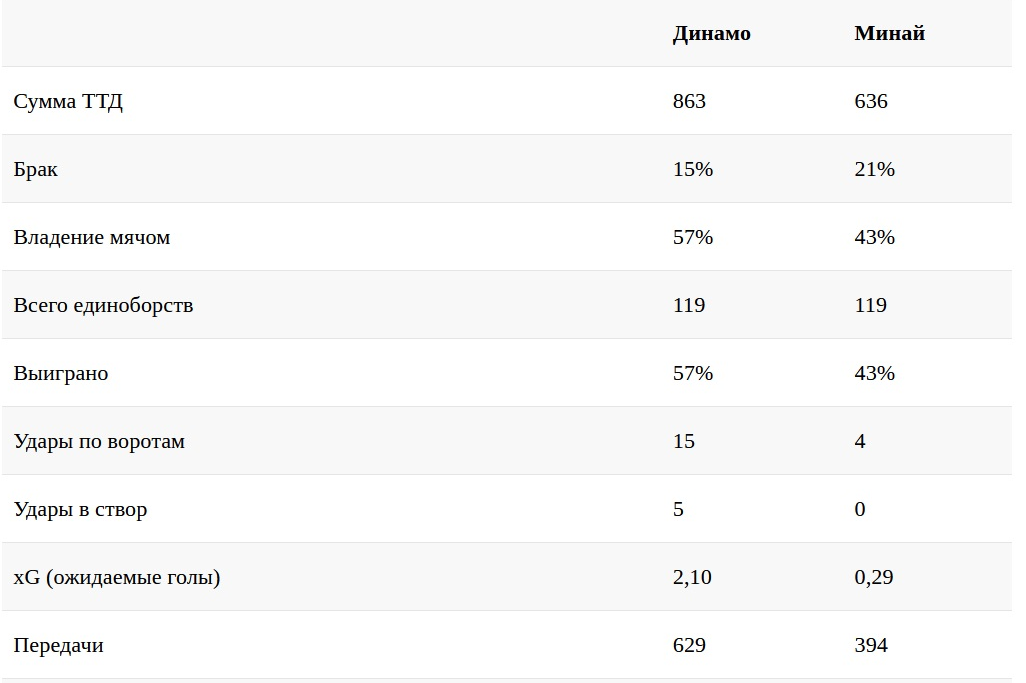Click the xG (ожидаемые голы) label
Screen dimensions: 1026x683
coord(117,577)
